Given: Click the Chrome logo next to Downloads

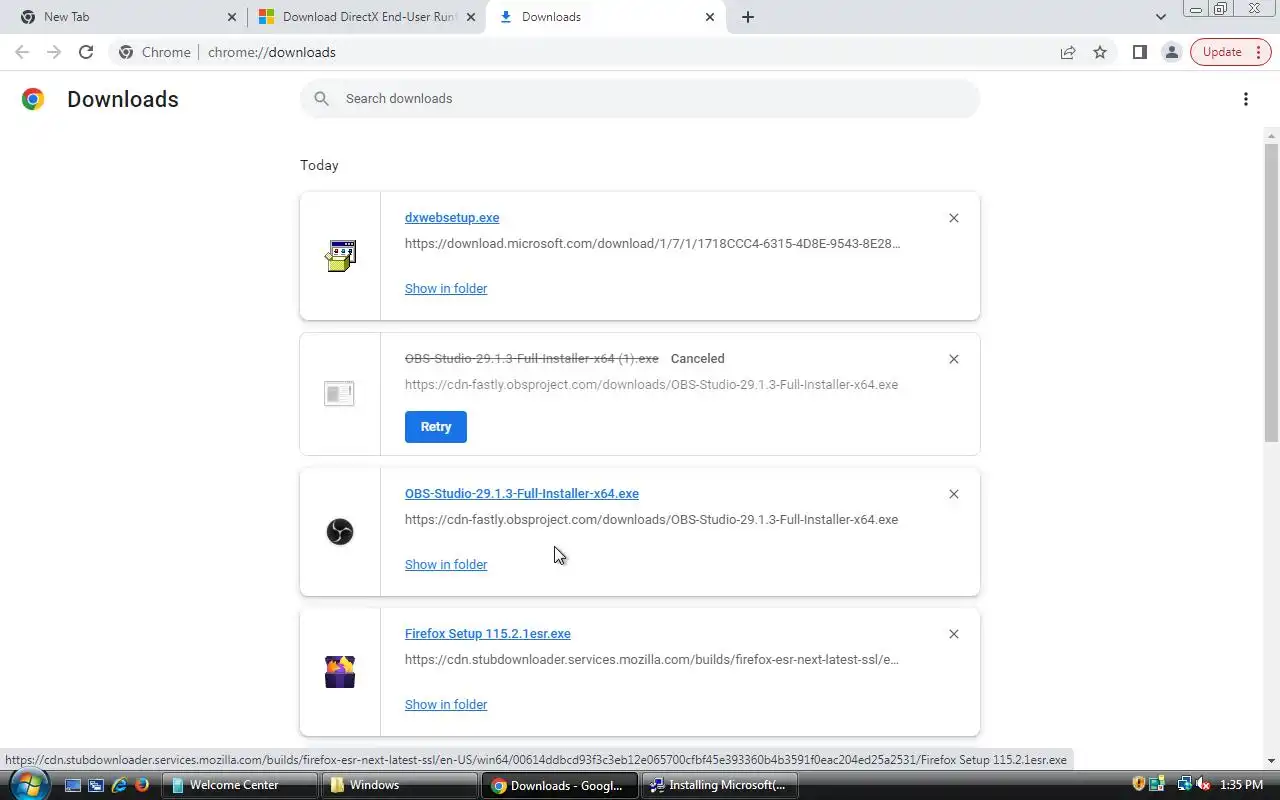Looking at the screenshot, I should coord(33,99).
